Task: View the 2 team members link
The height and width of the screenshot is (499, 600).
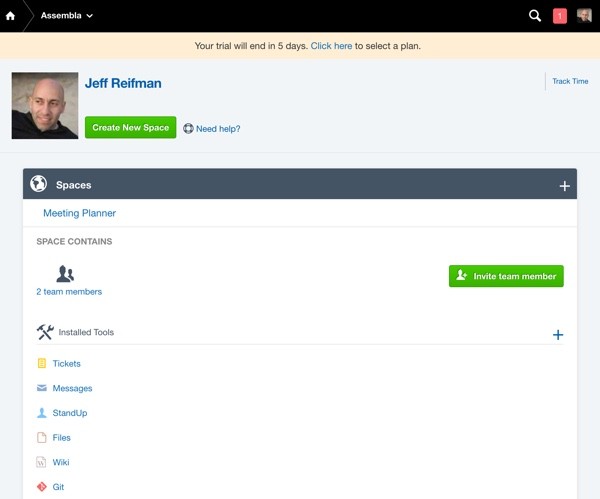Action: [x=69, y=292]
